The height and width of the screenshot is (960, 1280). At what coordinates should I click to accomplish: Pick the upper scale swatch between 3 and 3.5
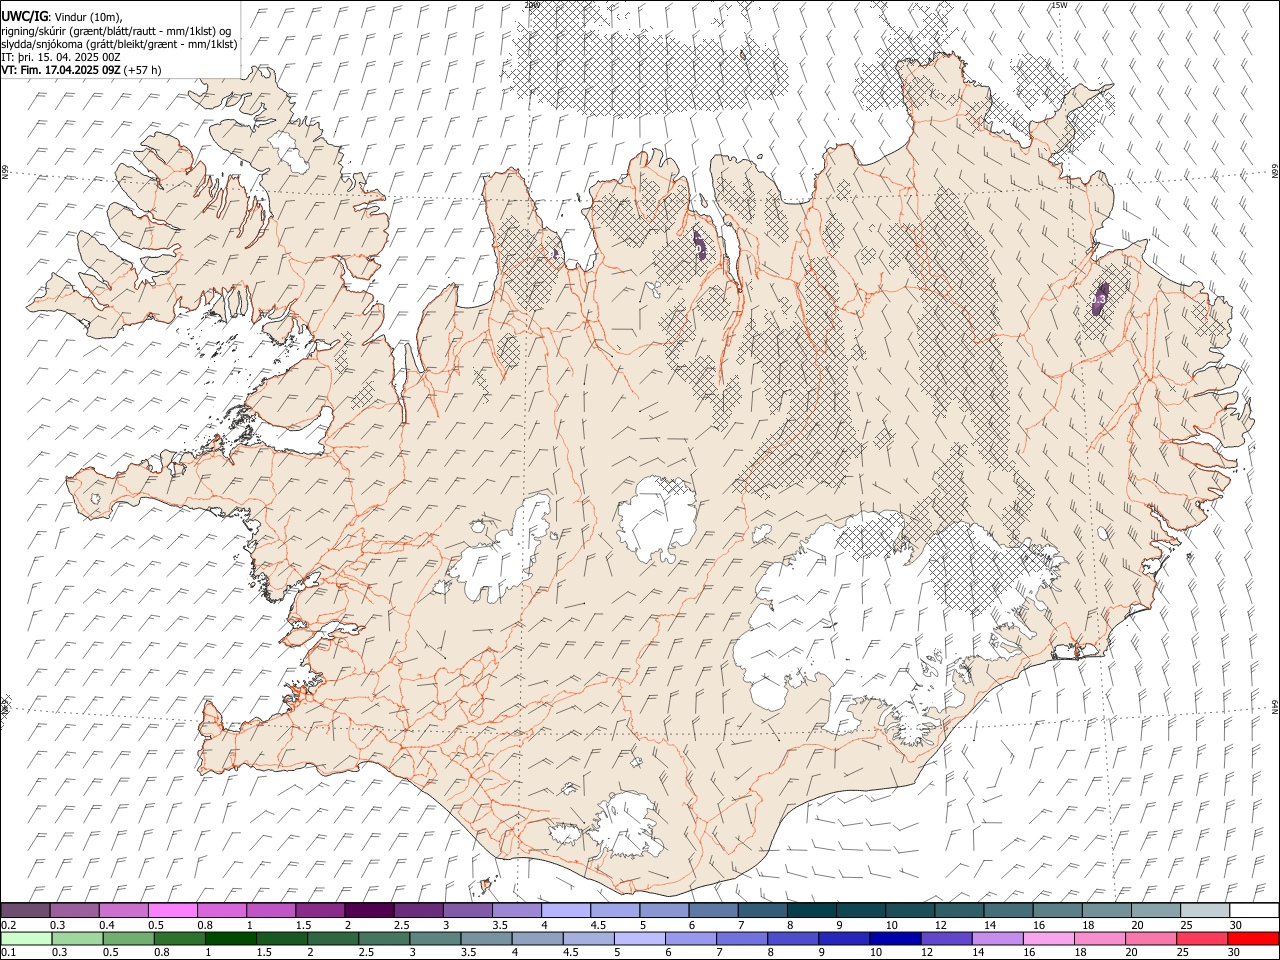467,910
